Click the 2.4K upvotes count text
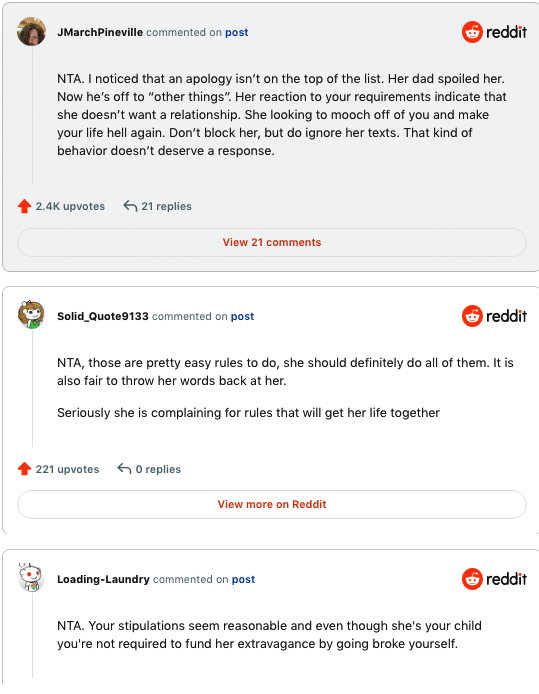 (x=70, y=206)
